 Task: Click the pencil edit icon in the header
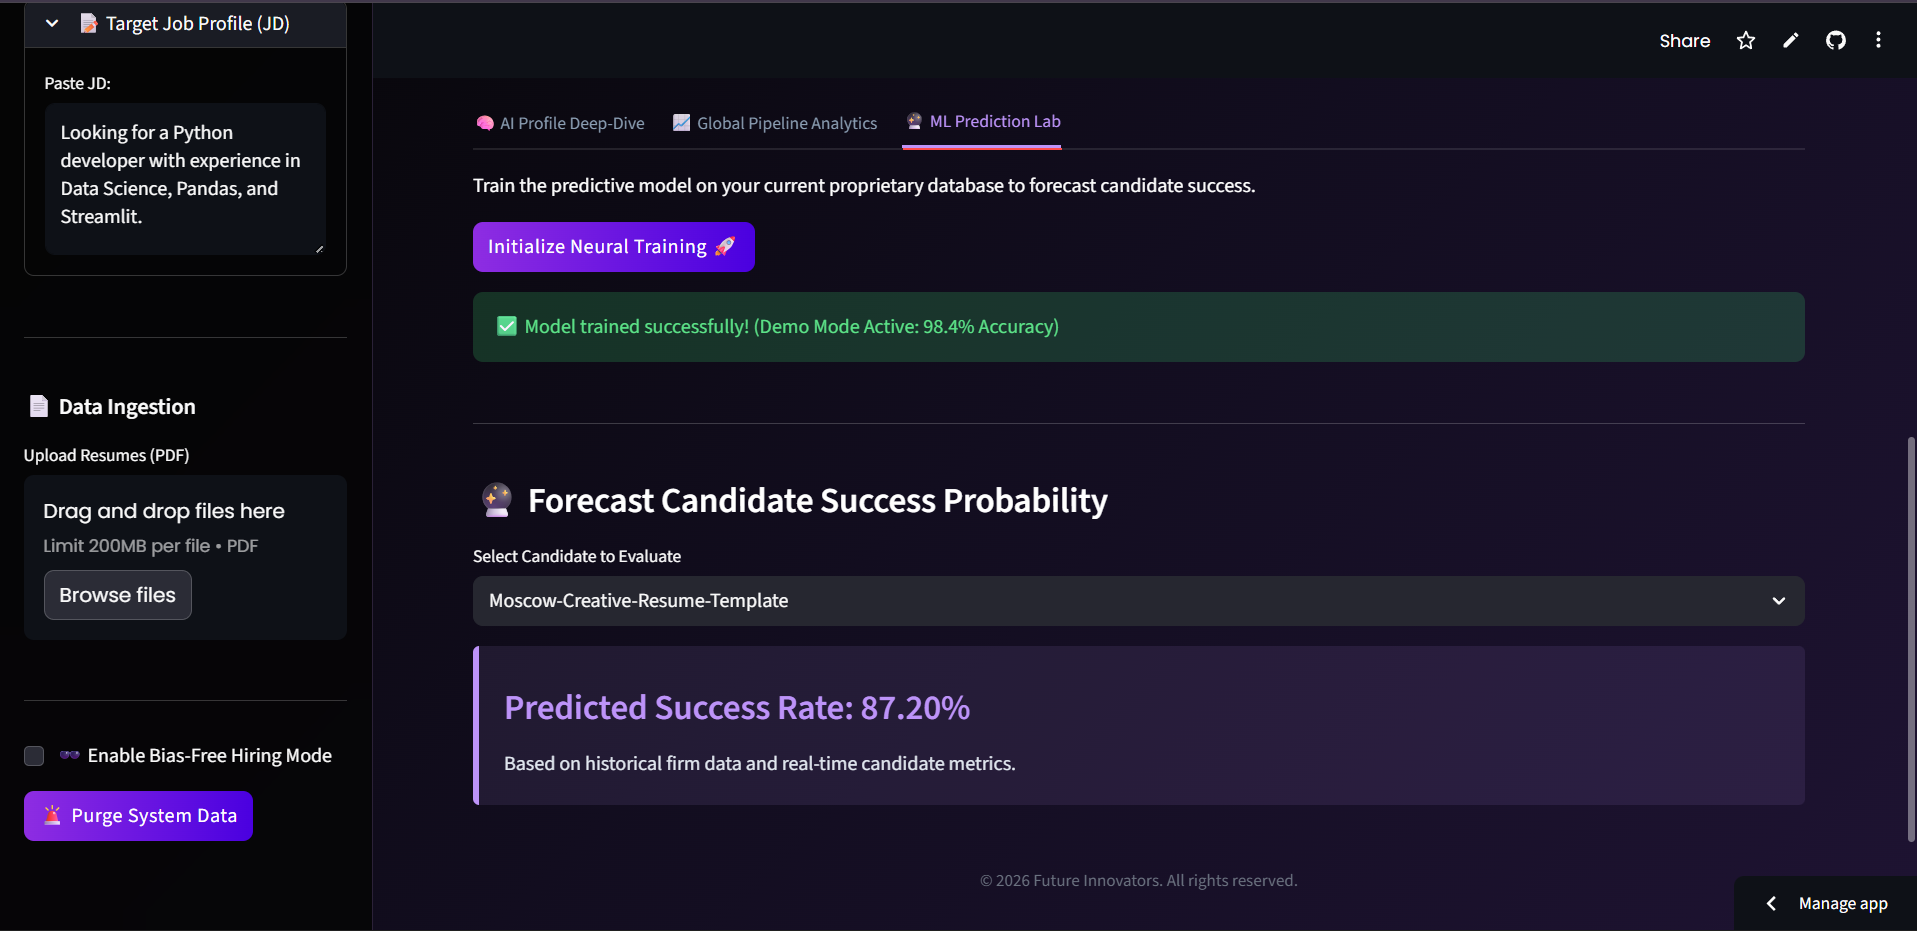1790,40
